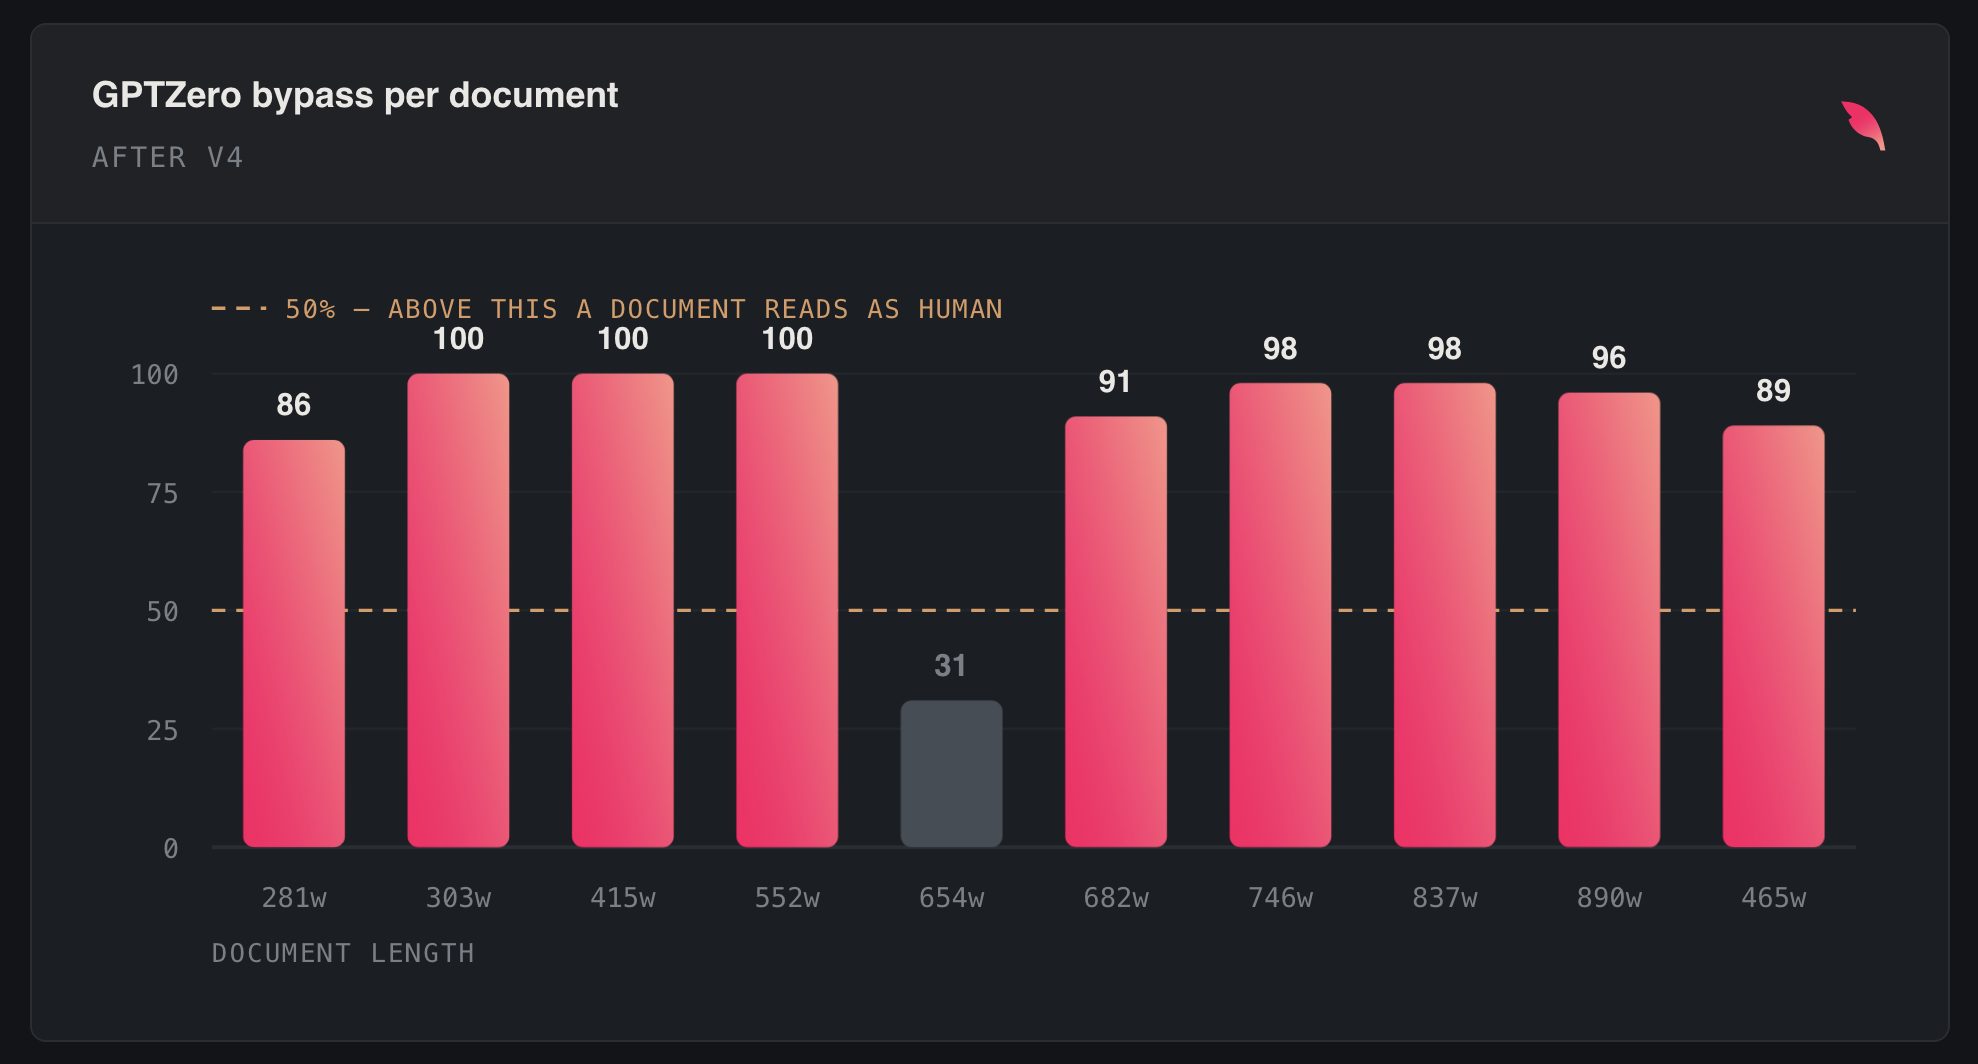
Task: Click the '100' value above the 415w bar
Action: tap(623, 339)
